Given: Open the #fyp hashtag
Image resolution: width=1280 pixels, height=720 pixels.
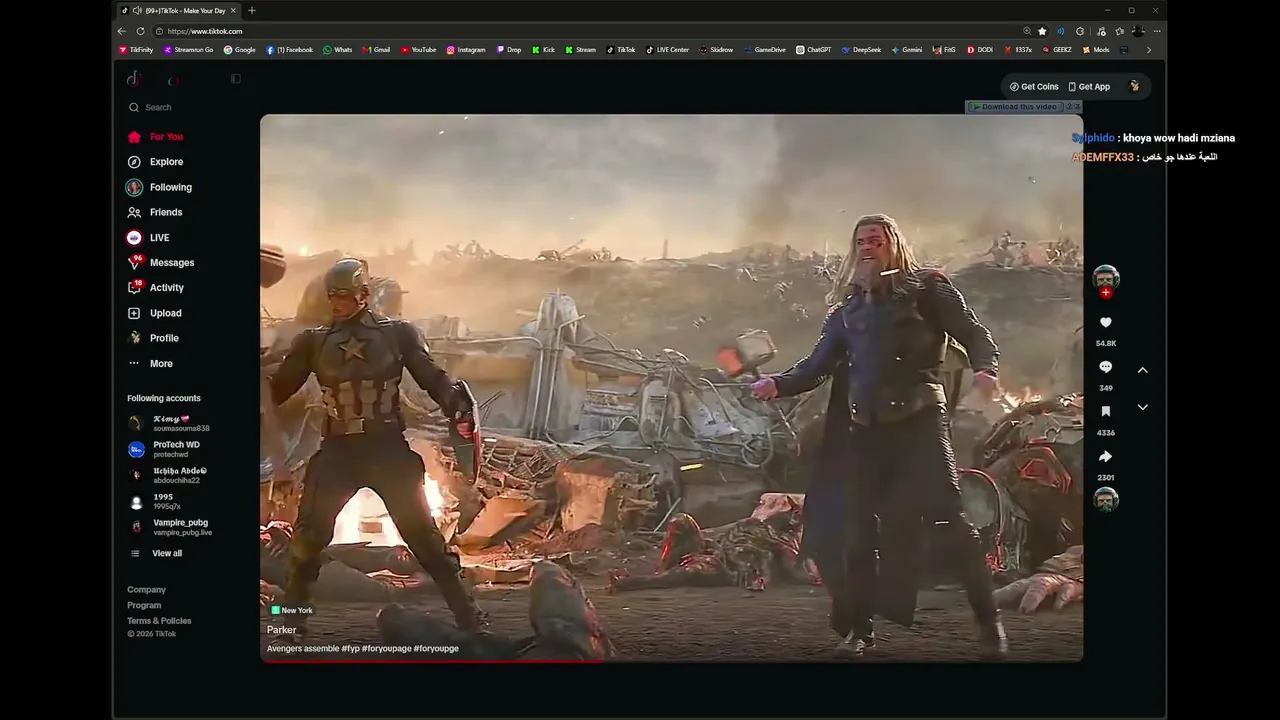Looking at the screenshot, I should pyautogui.click(x=350, y=649).
